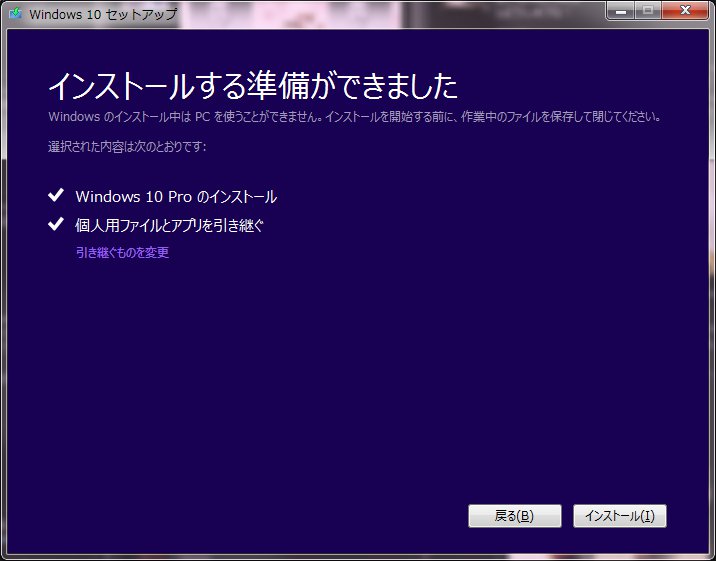Click the heading 'インストールする準備ができました'
This screenshot has height=561, width=716.
253,85
